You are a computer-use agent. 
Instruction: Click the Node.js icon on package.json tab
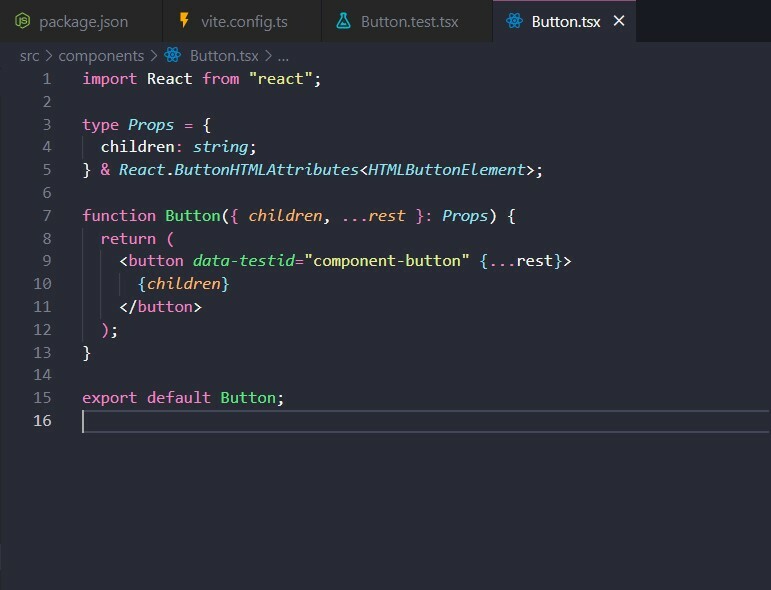[x=23, y=21]
